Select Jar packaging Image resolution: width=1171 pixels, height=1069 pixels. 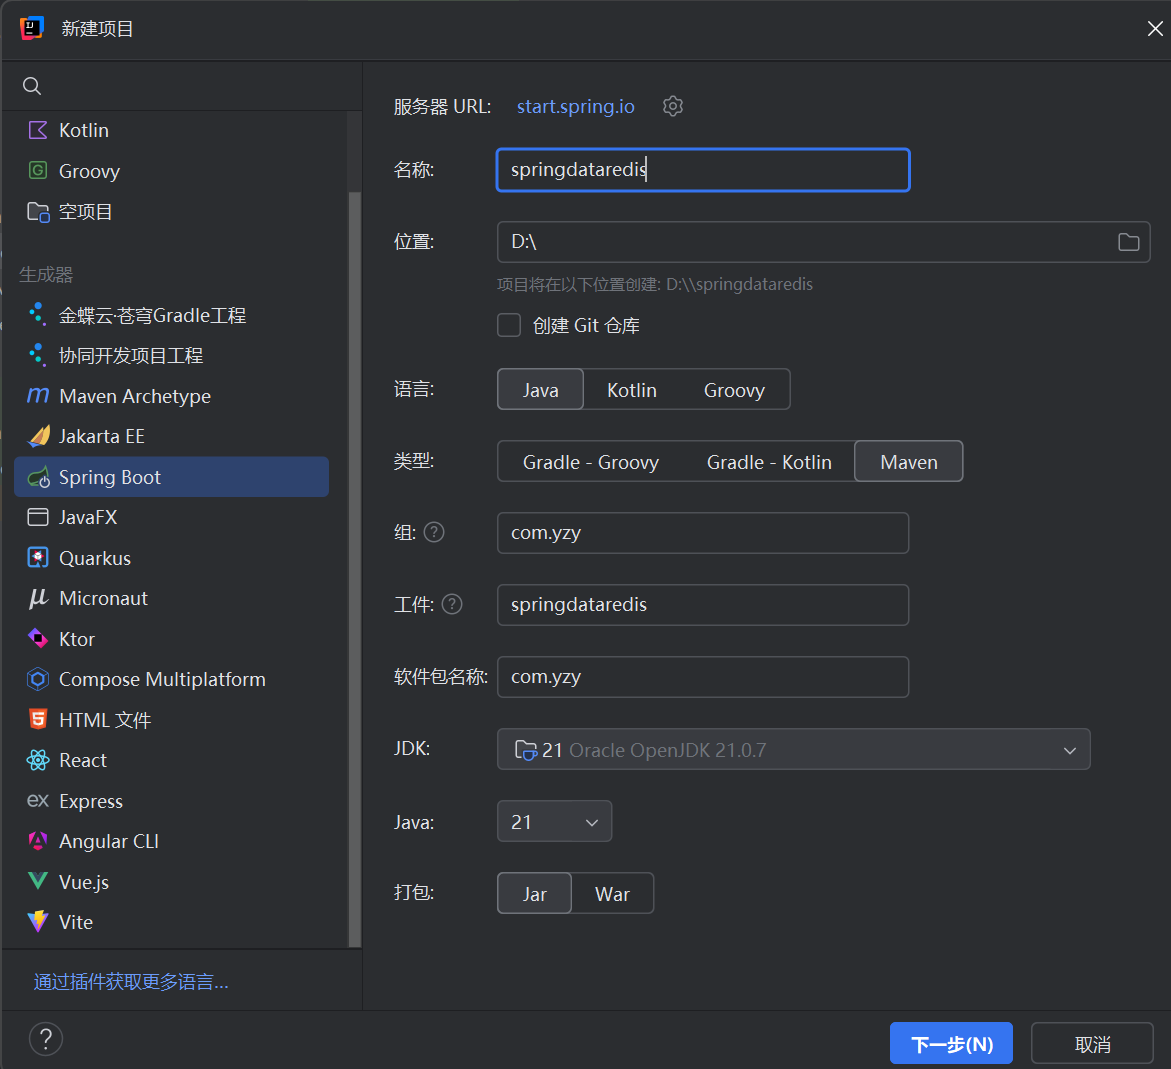[x=535, y=893]
